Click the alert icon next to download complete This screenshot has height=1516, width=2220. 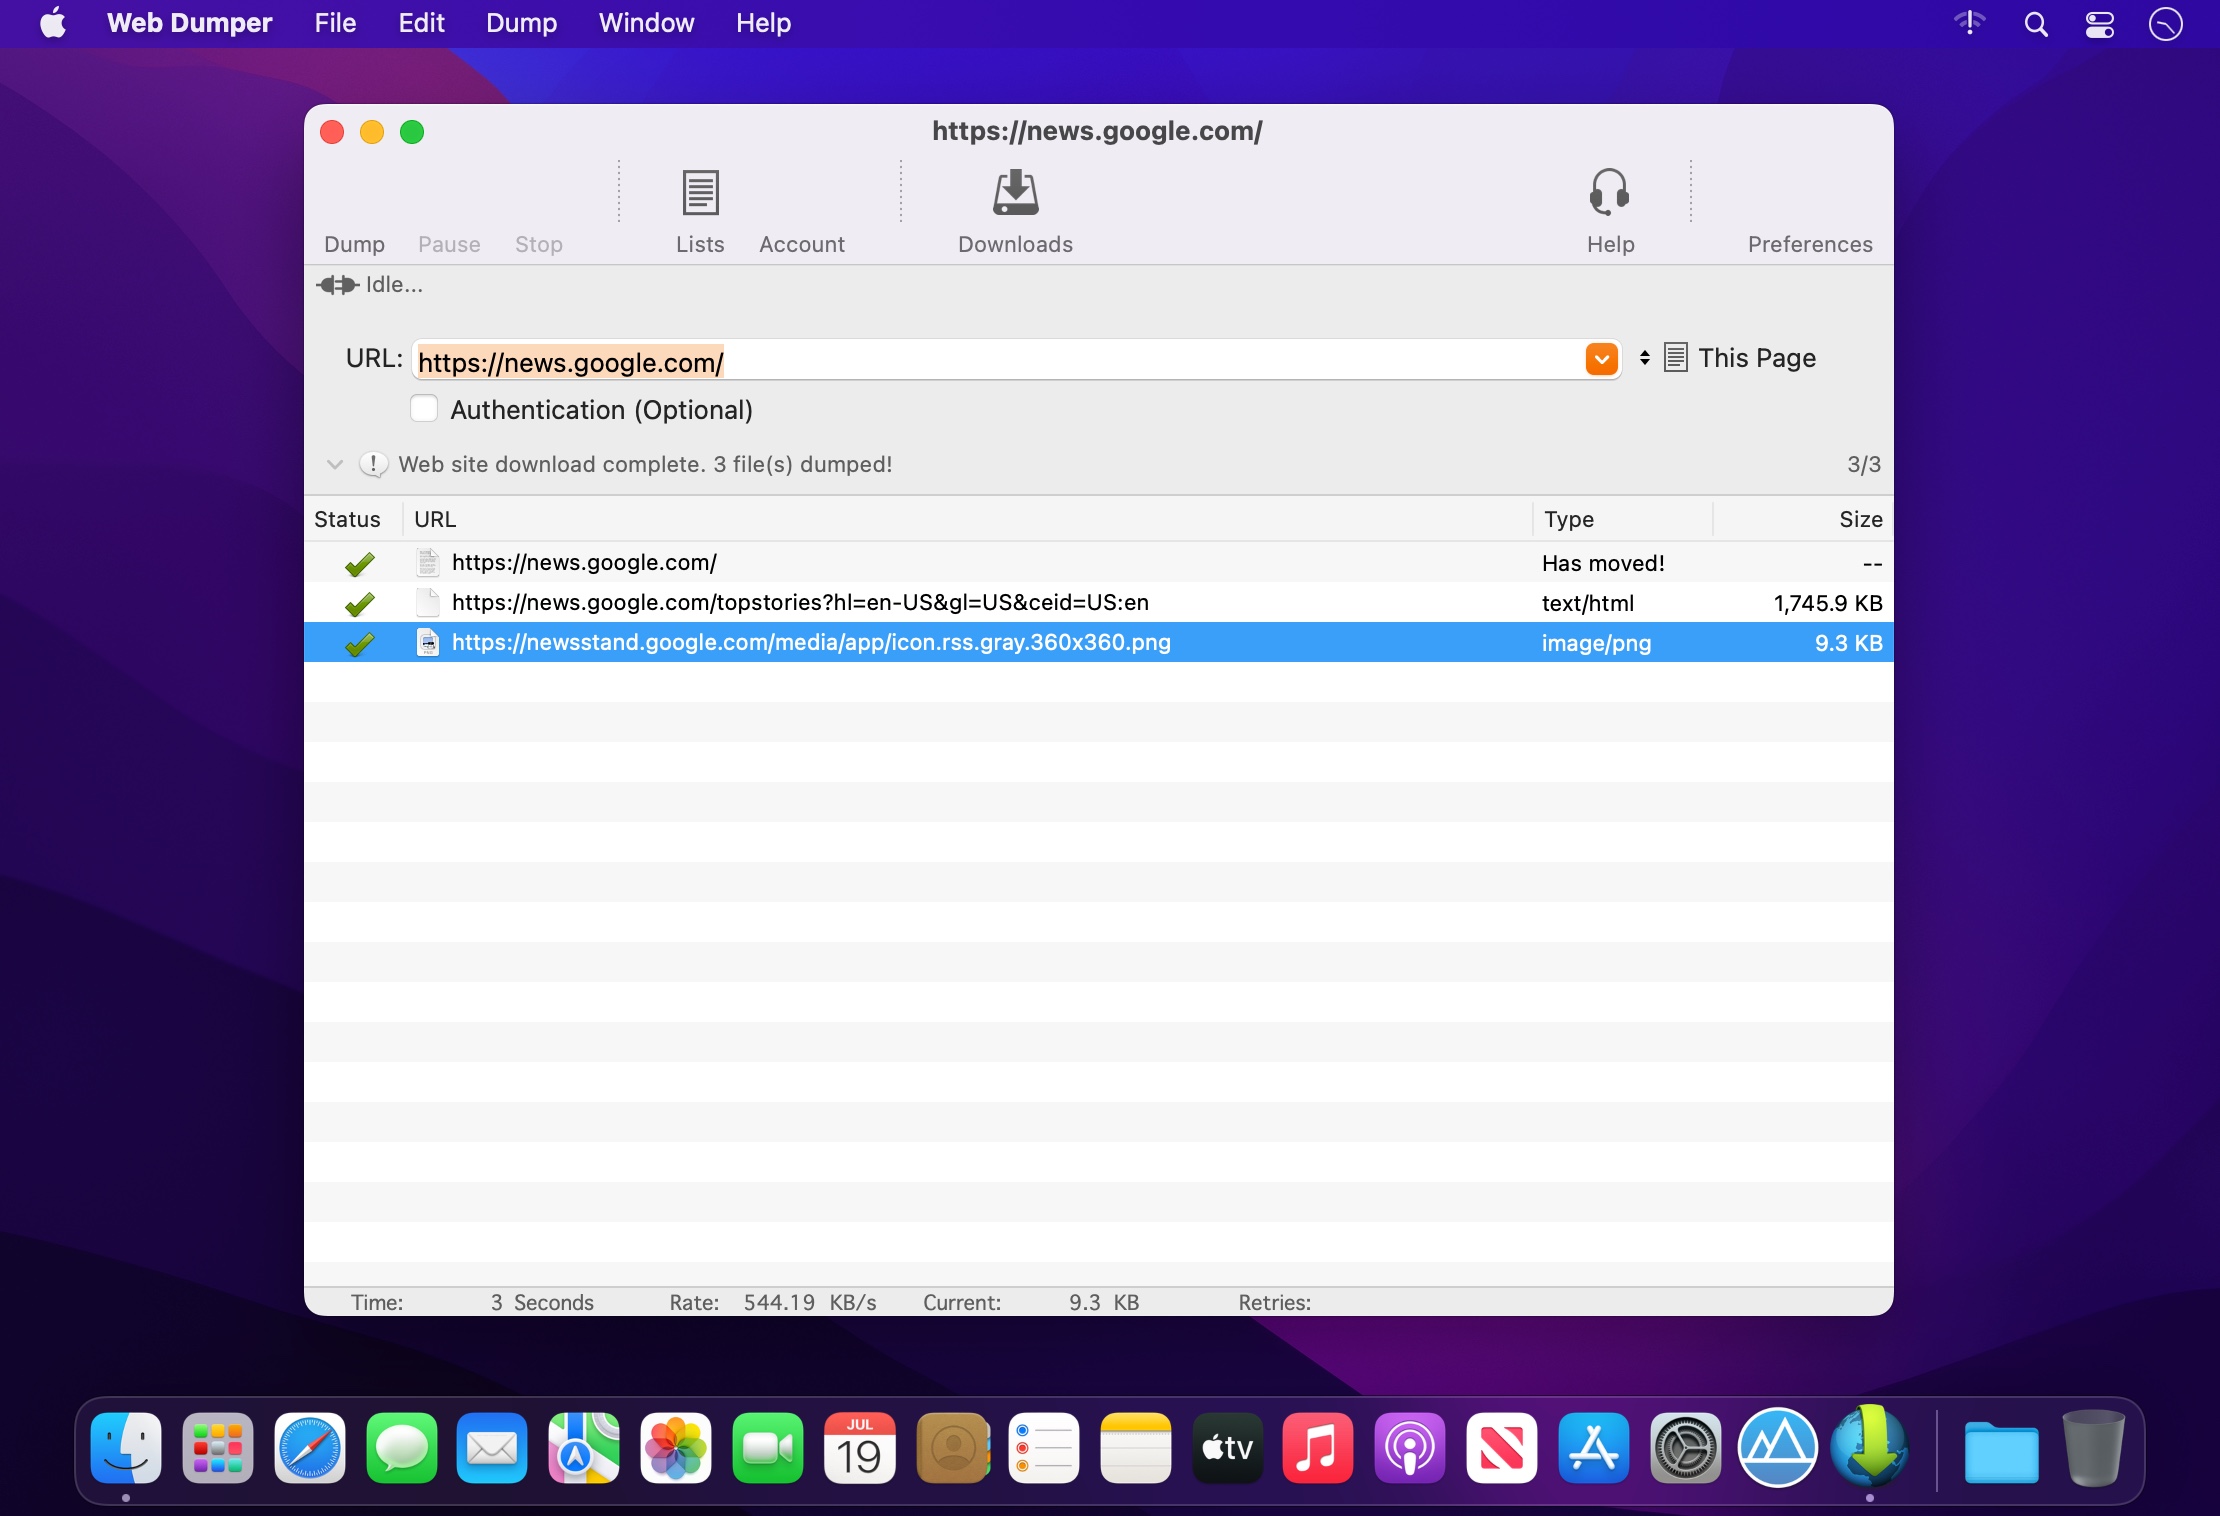[x=373, y=464]
